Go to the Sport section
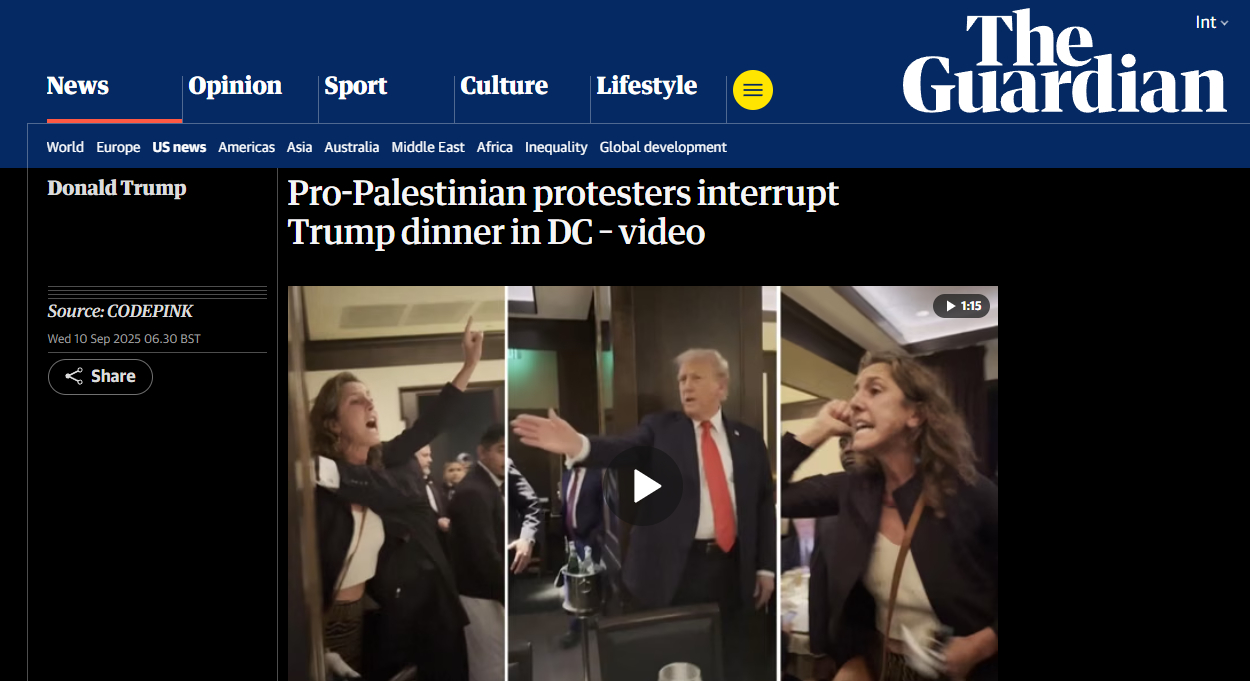 [x=355, y=86]
